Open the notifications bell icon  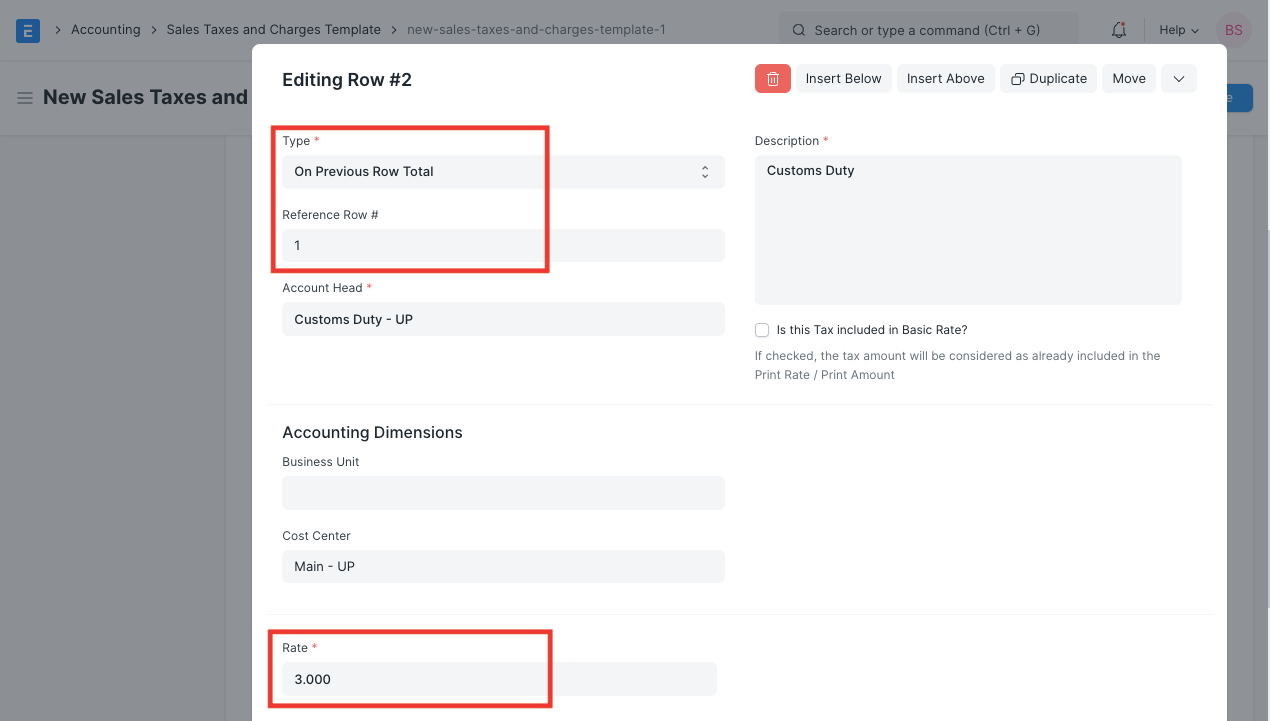(x=1119, y=30)
